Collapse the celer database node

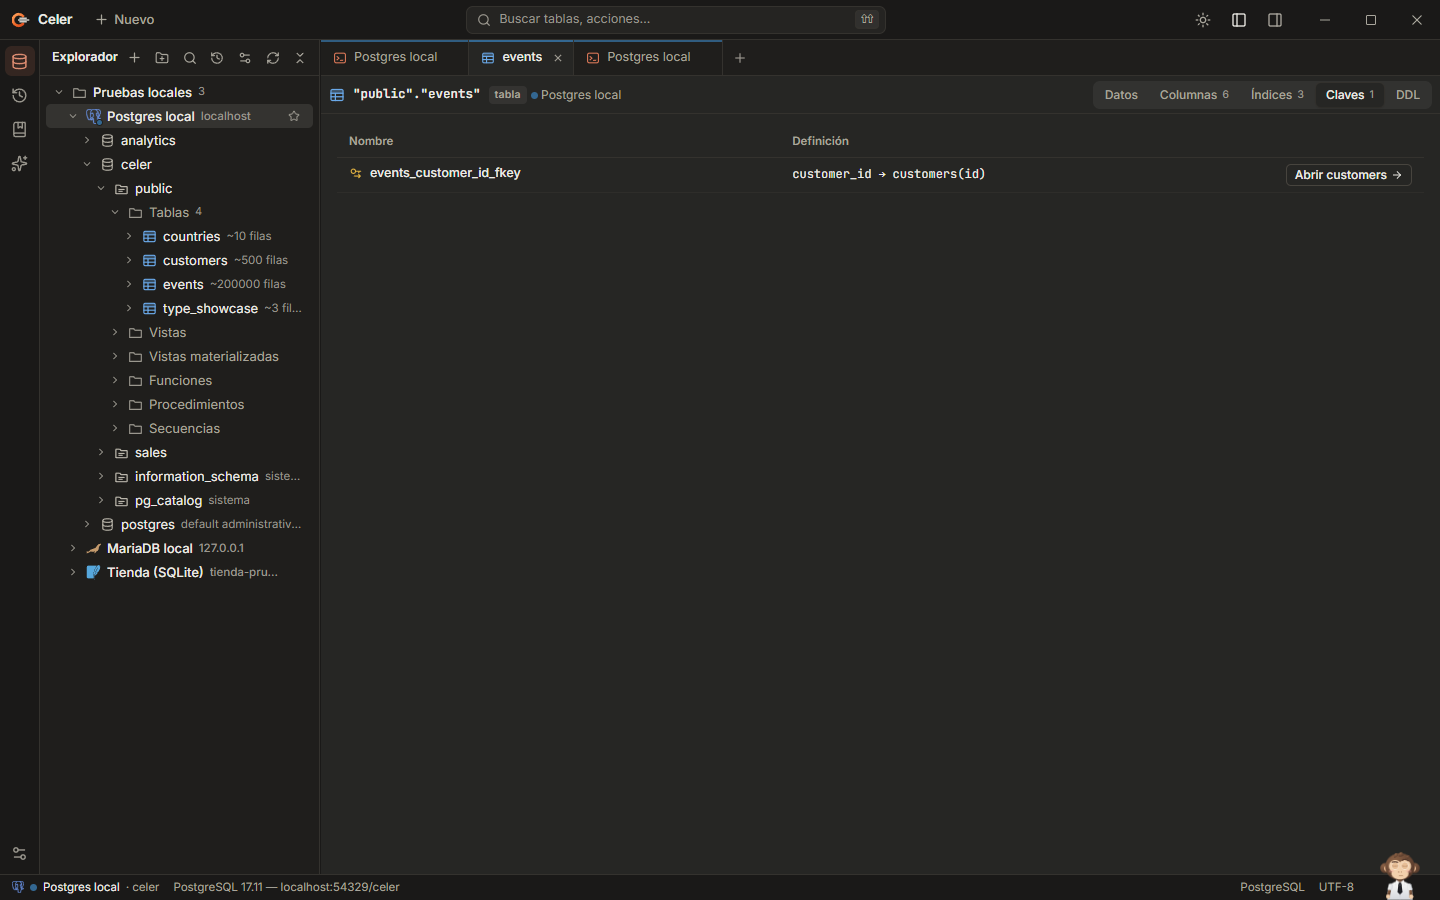click(87, 164)
